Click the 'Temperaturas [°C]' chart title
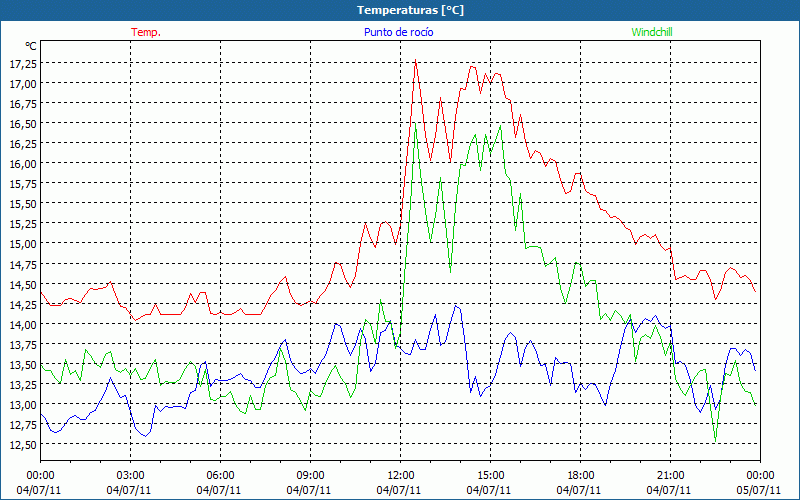 point(410,10)
